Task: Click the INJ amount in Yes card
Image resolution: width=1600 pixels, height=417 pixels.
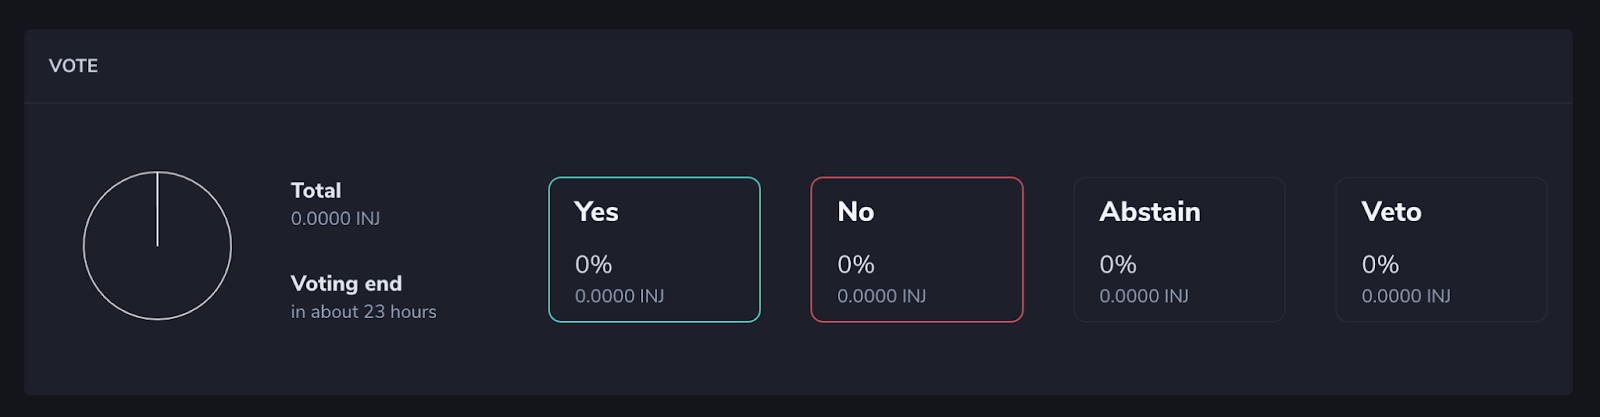Action: click(619, 296)
